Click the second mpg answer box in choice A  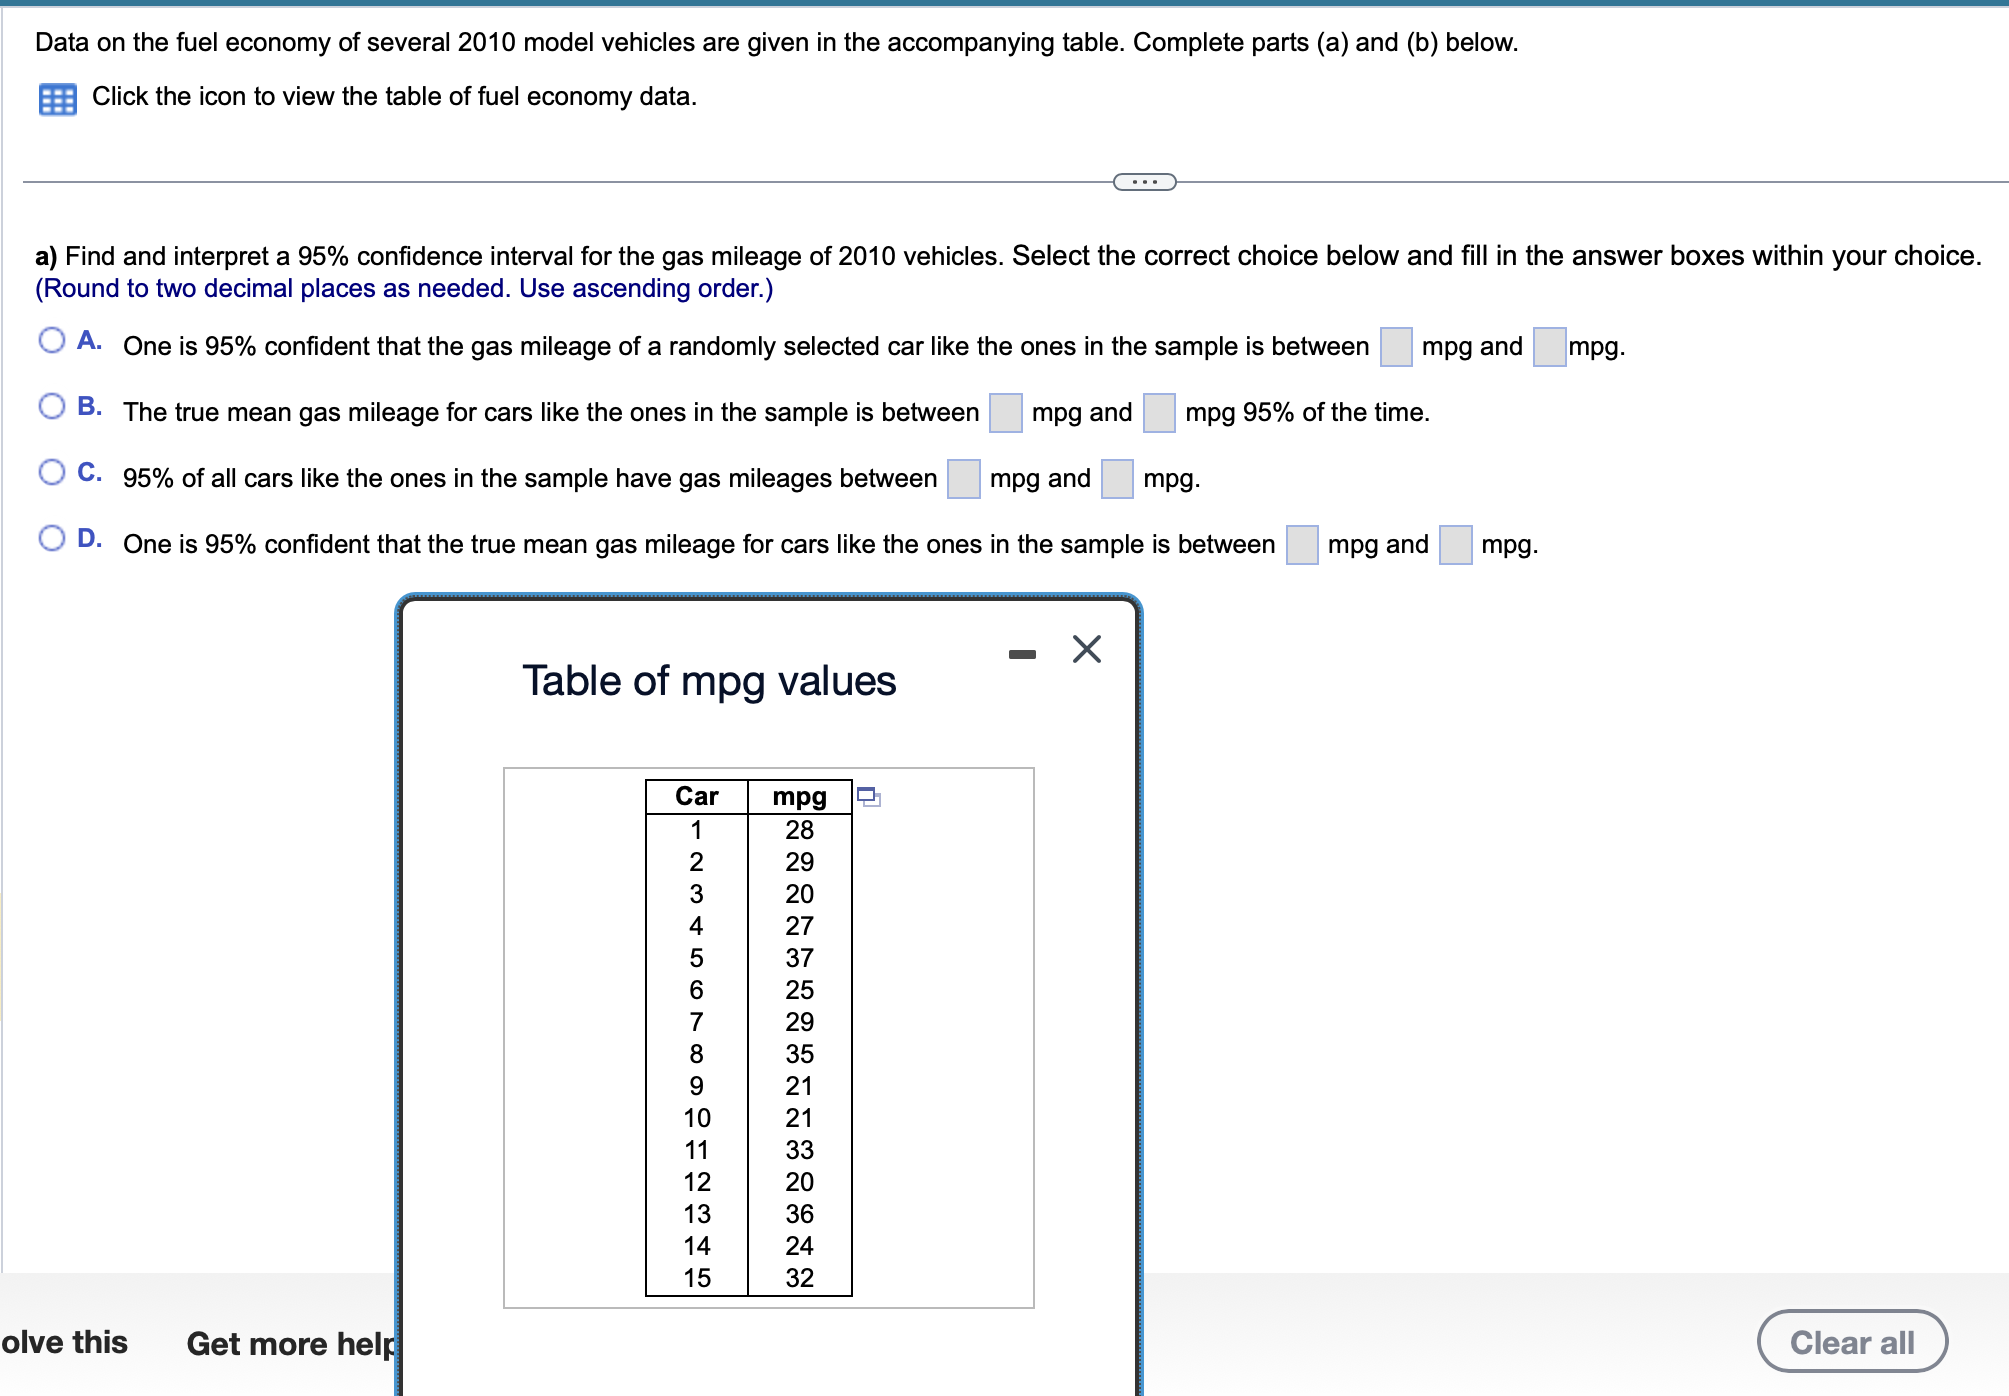(x=1550, y=347)
